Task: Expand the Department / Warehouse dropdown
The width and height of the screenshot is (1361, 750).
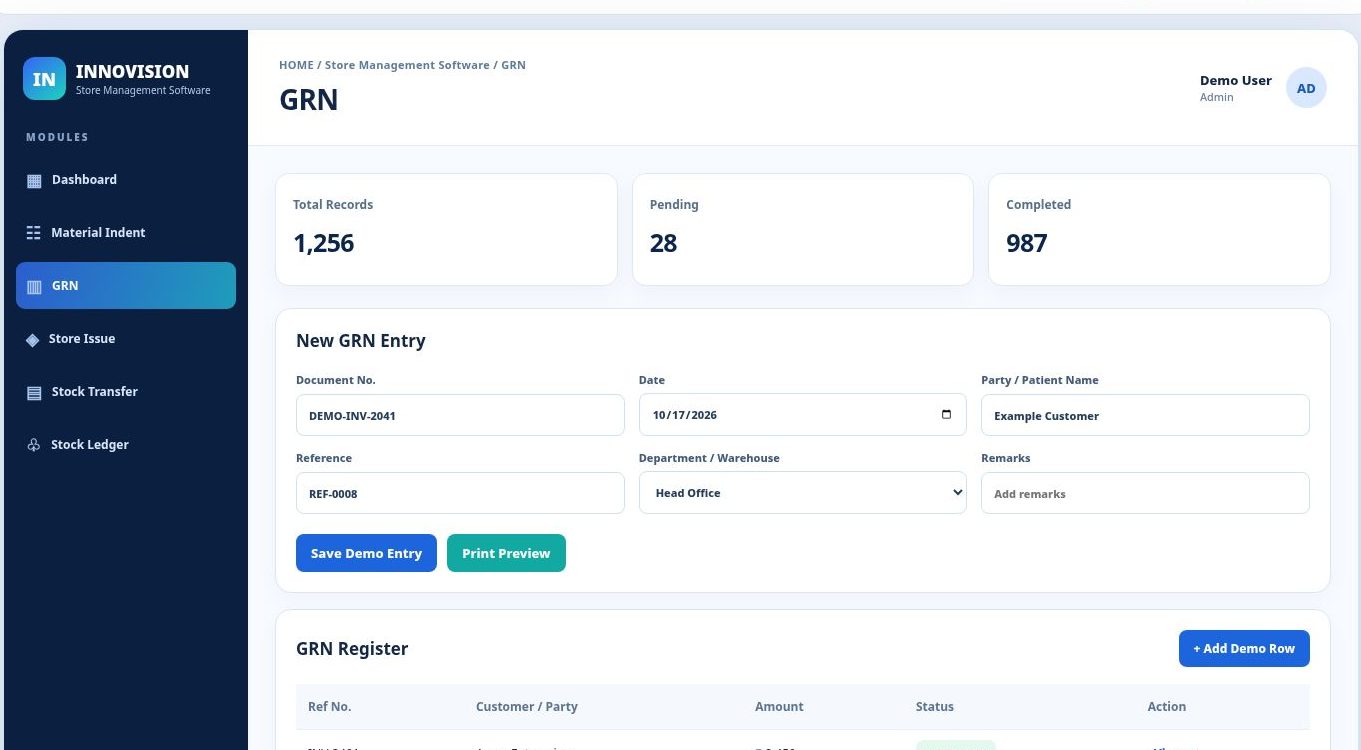Action: coord(803,493)
